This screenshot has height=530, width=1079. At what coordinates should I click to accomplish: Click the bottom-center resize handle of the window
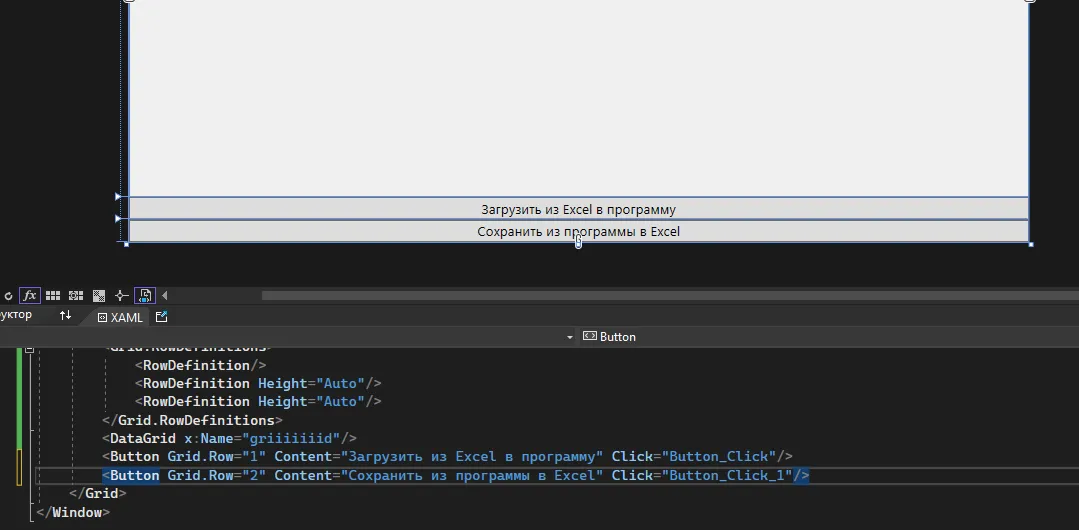[578, 243]
